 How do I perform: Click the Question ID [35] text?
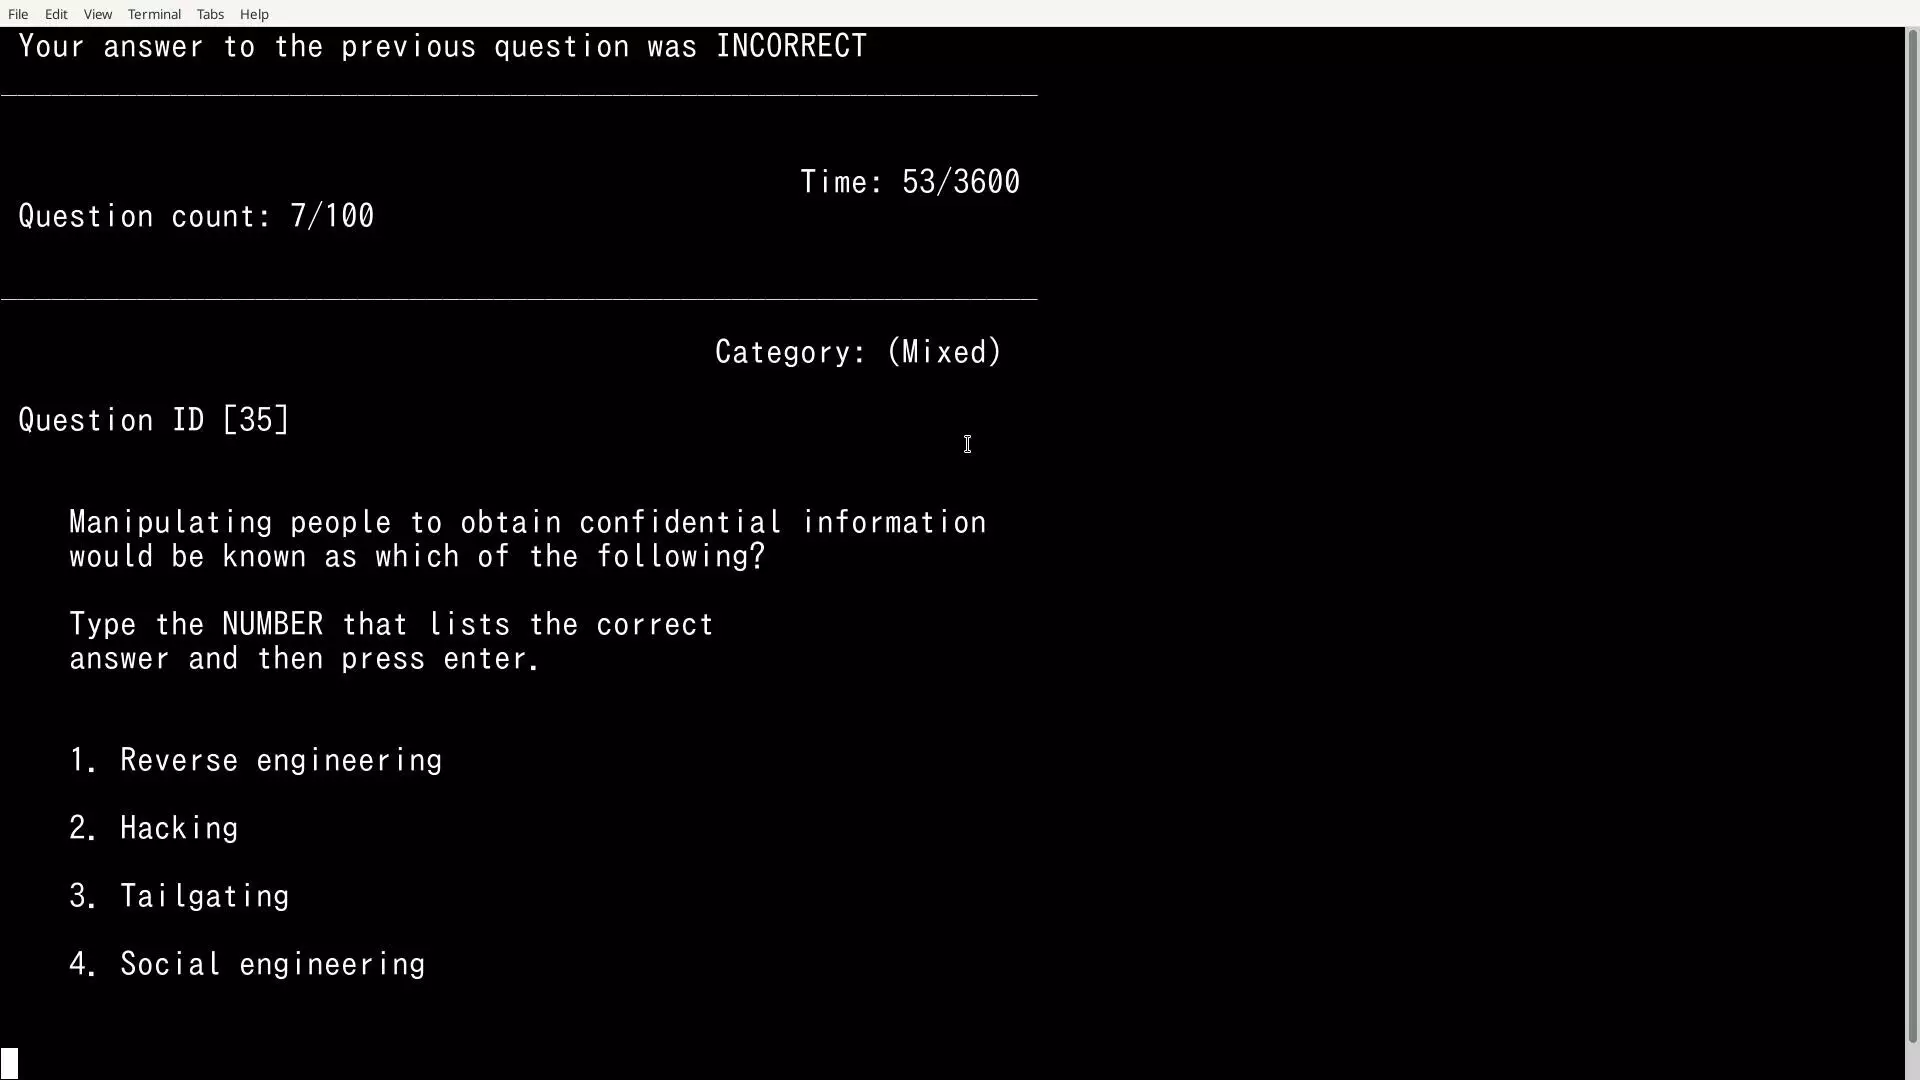(x=154, y=420)
